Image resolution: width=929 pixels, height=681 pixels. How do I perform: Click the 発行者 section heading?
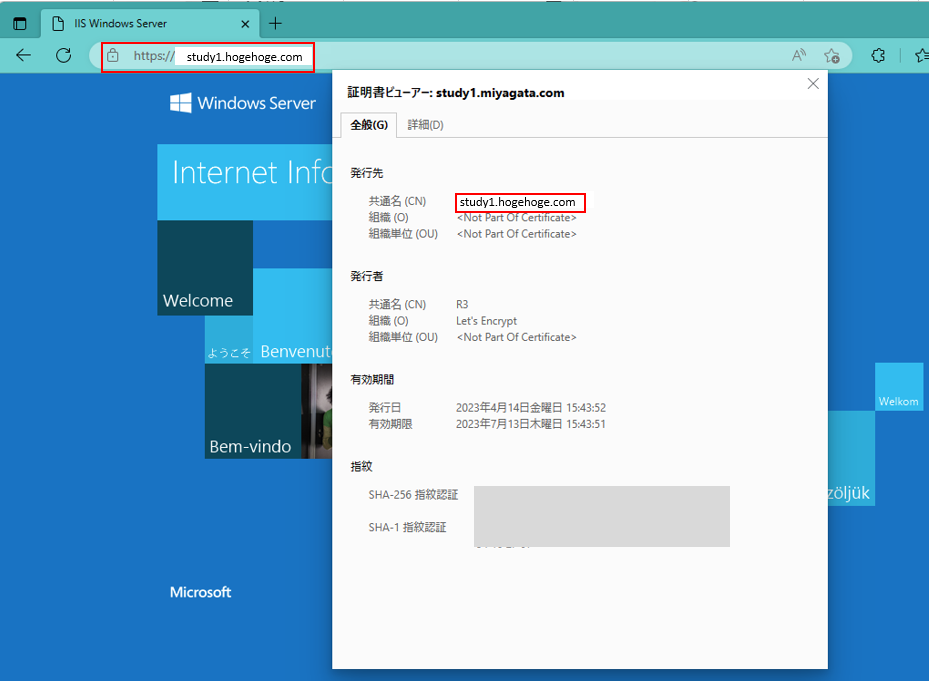click(367, 276)
